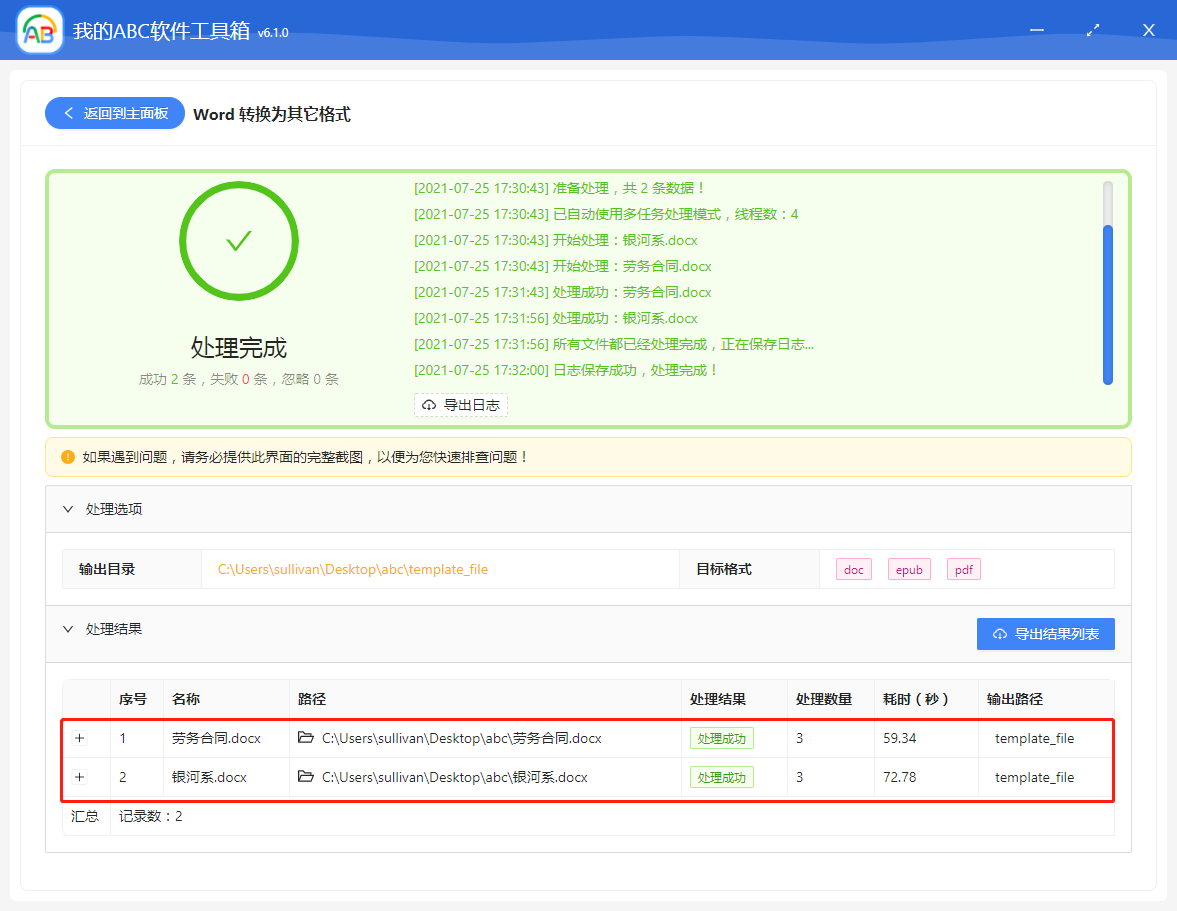Click the warning icon in the yellow banner

[67, 455]
